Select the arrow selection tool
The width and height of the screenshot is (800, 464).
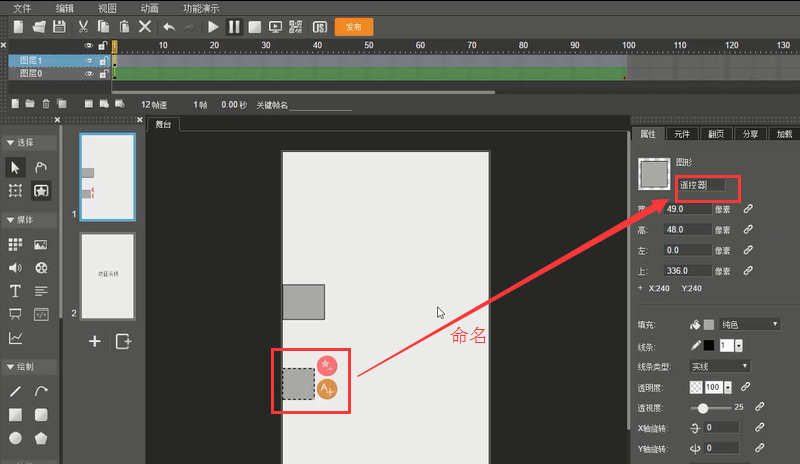(x=15, y=167)
